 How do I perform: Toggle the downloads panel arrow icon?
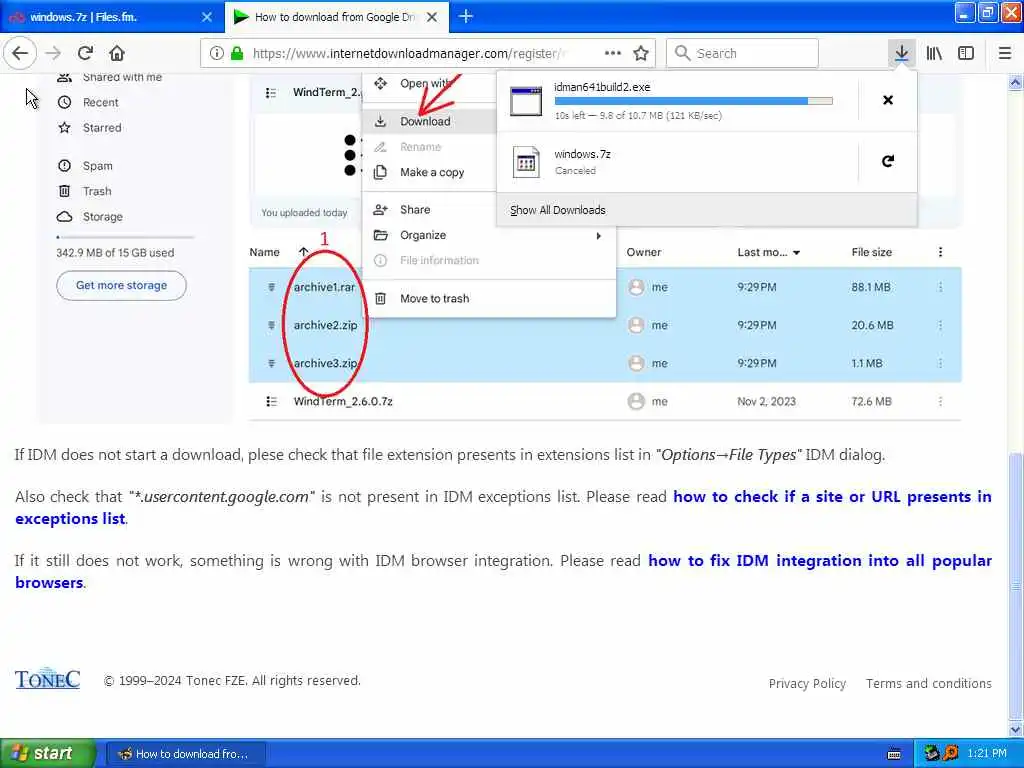click(x=901, y=53)
